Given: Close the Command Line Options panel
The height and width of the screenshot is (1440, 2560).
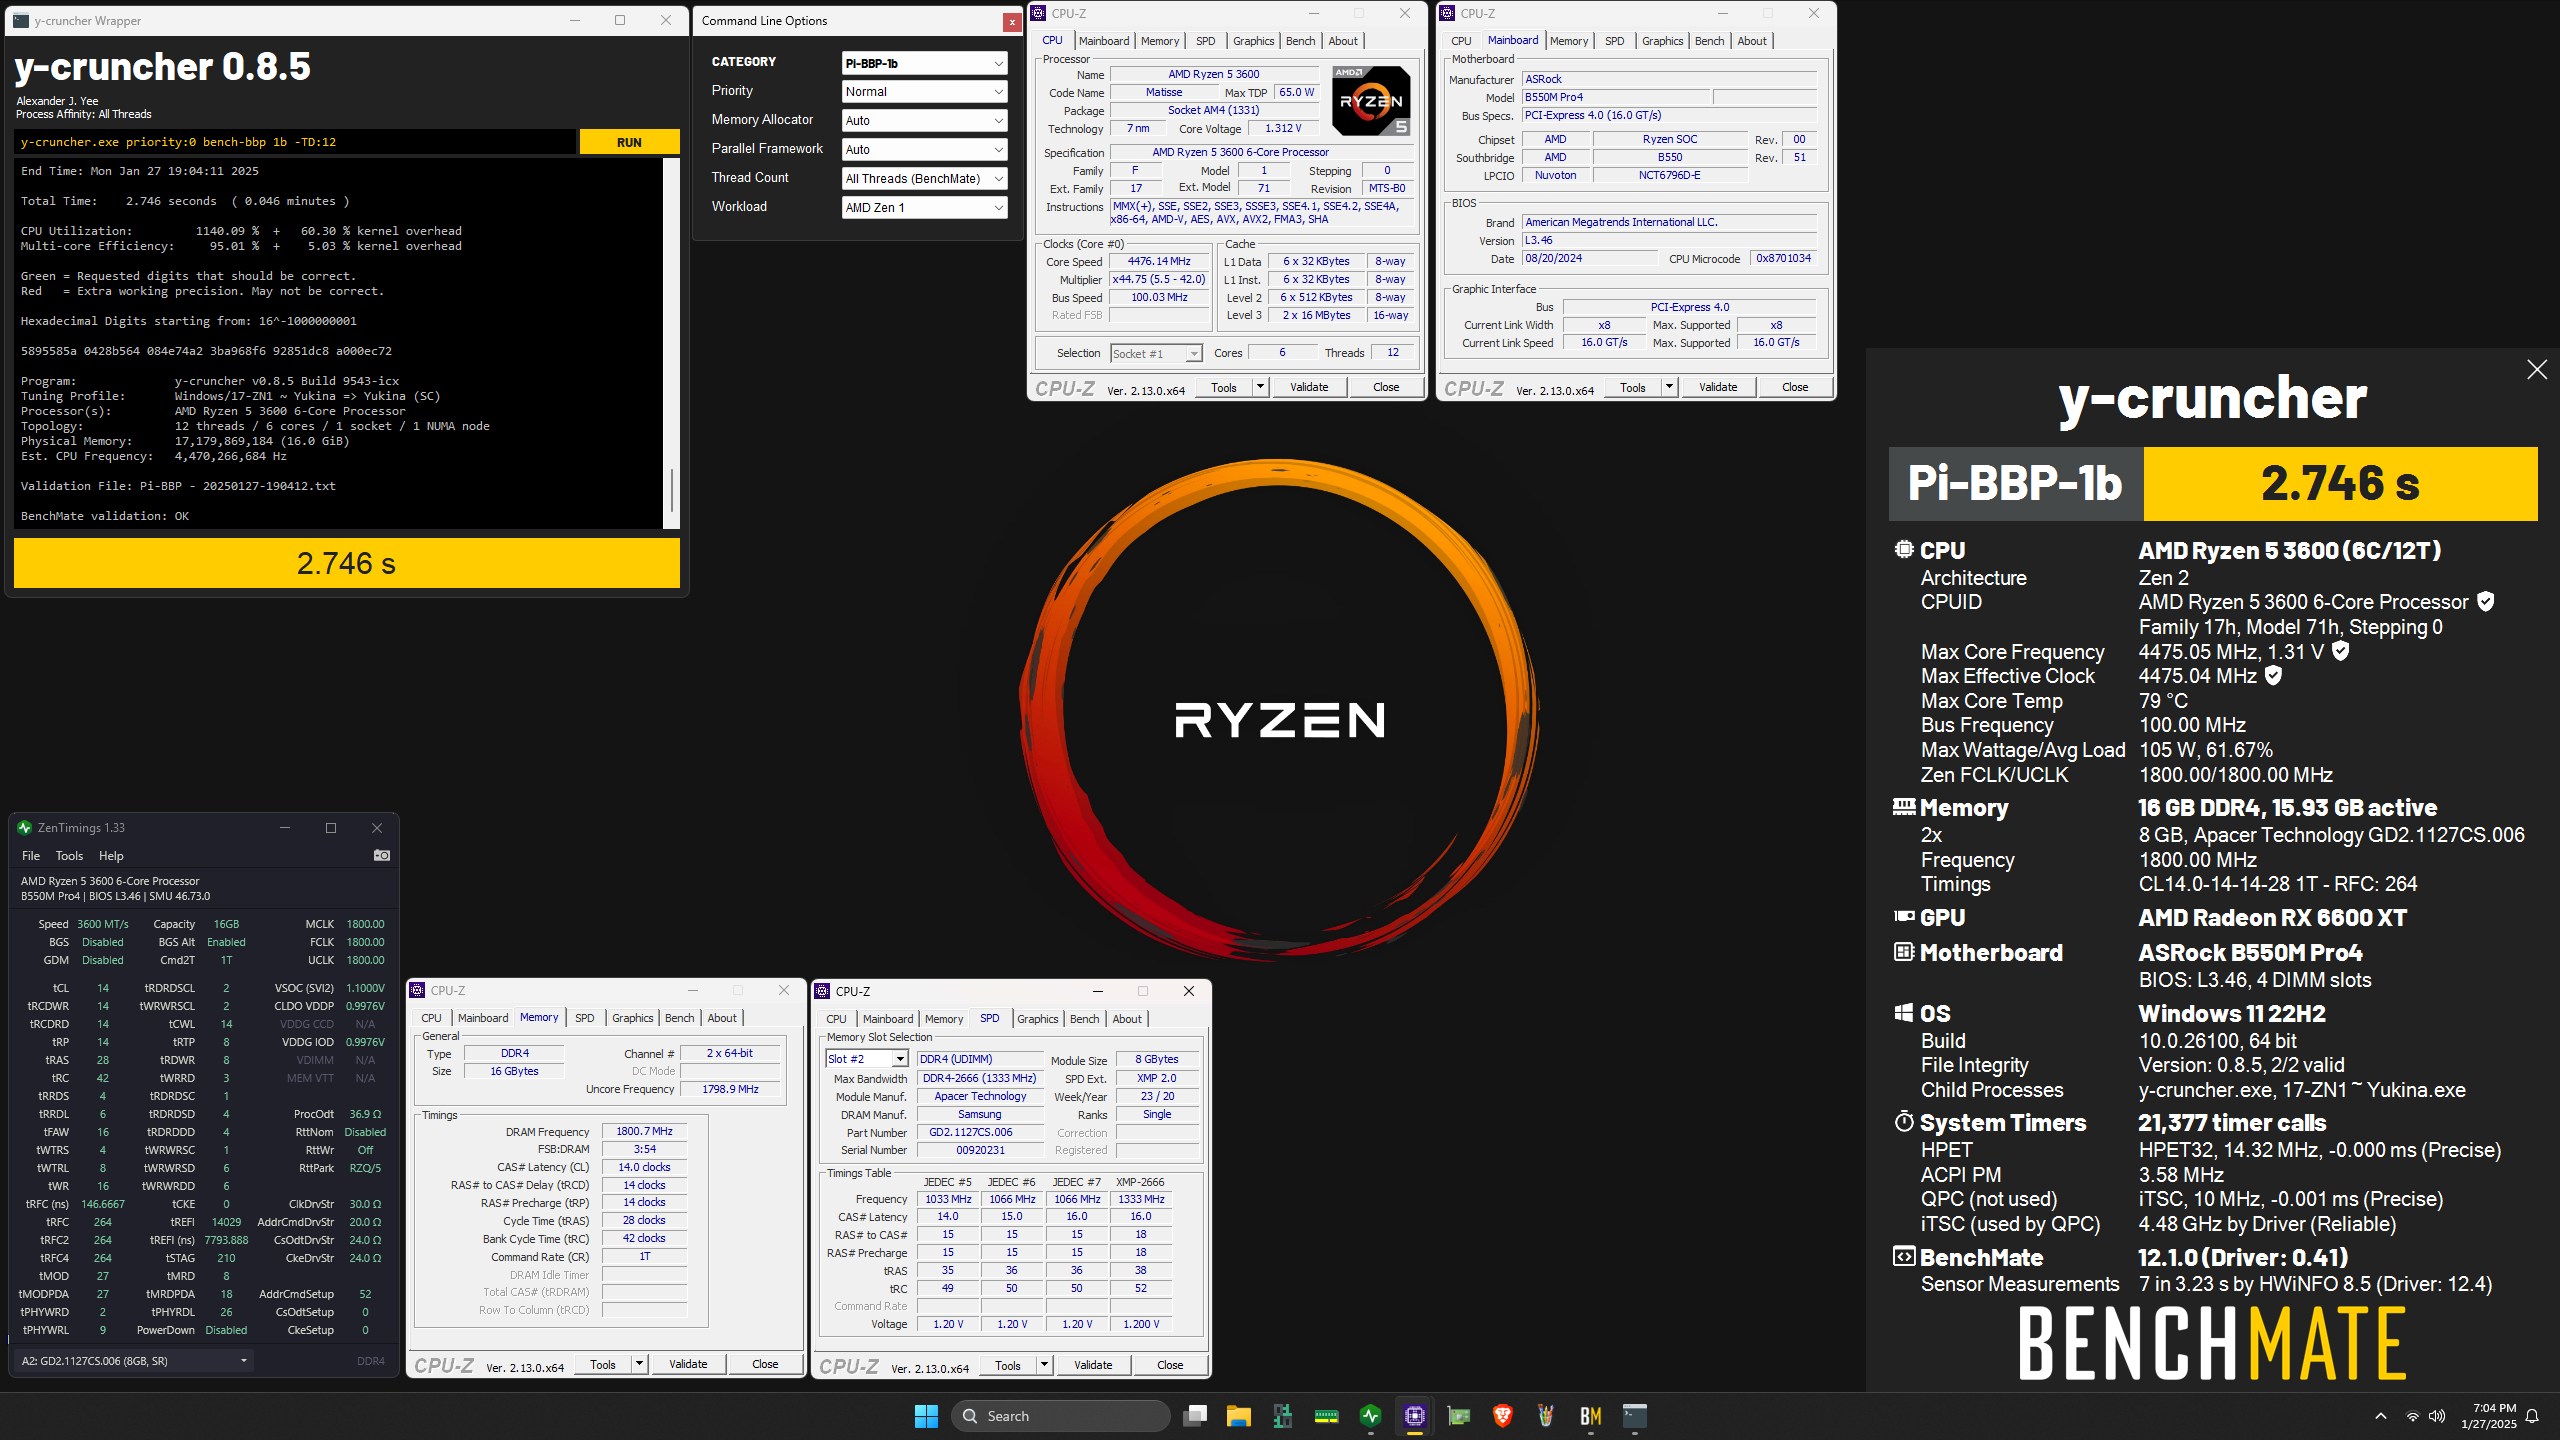Looking at the screenshot, I should point(1012,21).
